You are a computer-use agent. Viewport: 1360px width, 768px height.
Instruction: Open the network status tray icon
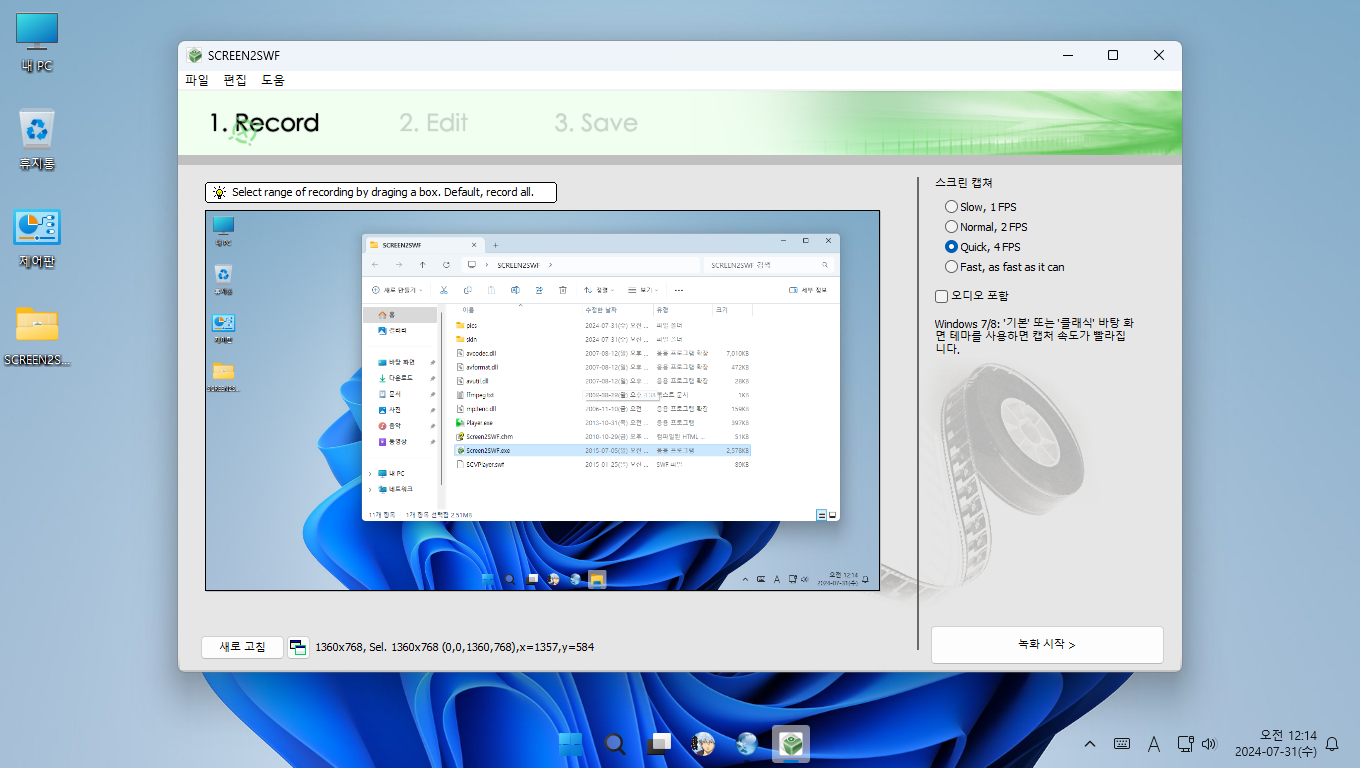pos(1185,744)
